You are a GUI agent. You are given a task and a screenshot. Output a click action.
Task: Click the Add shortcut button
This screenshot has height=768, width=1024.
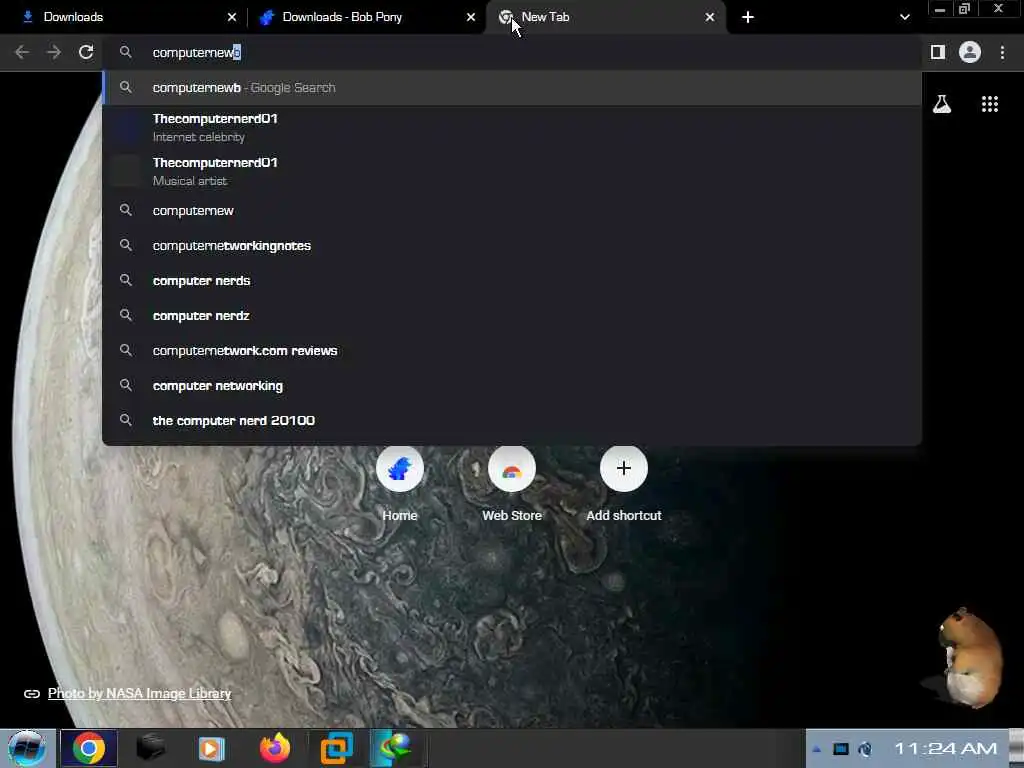point(624,482)
